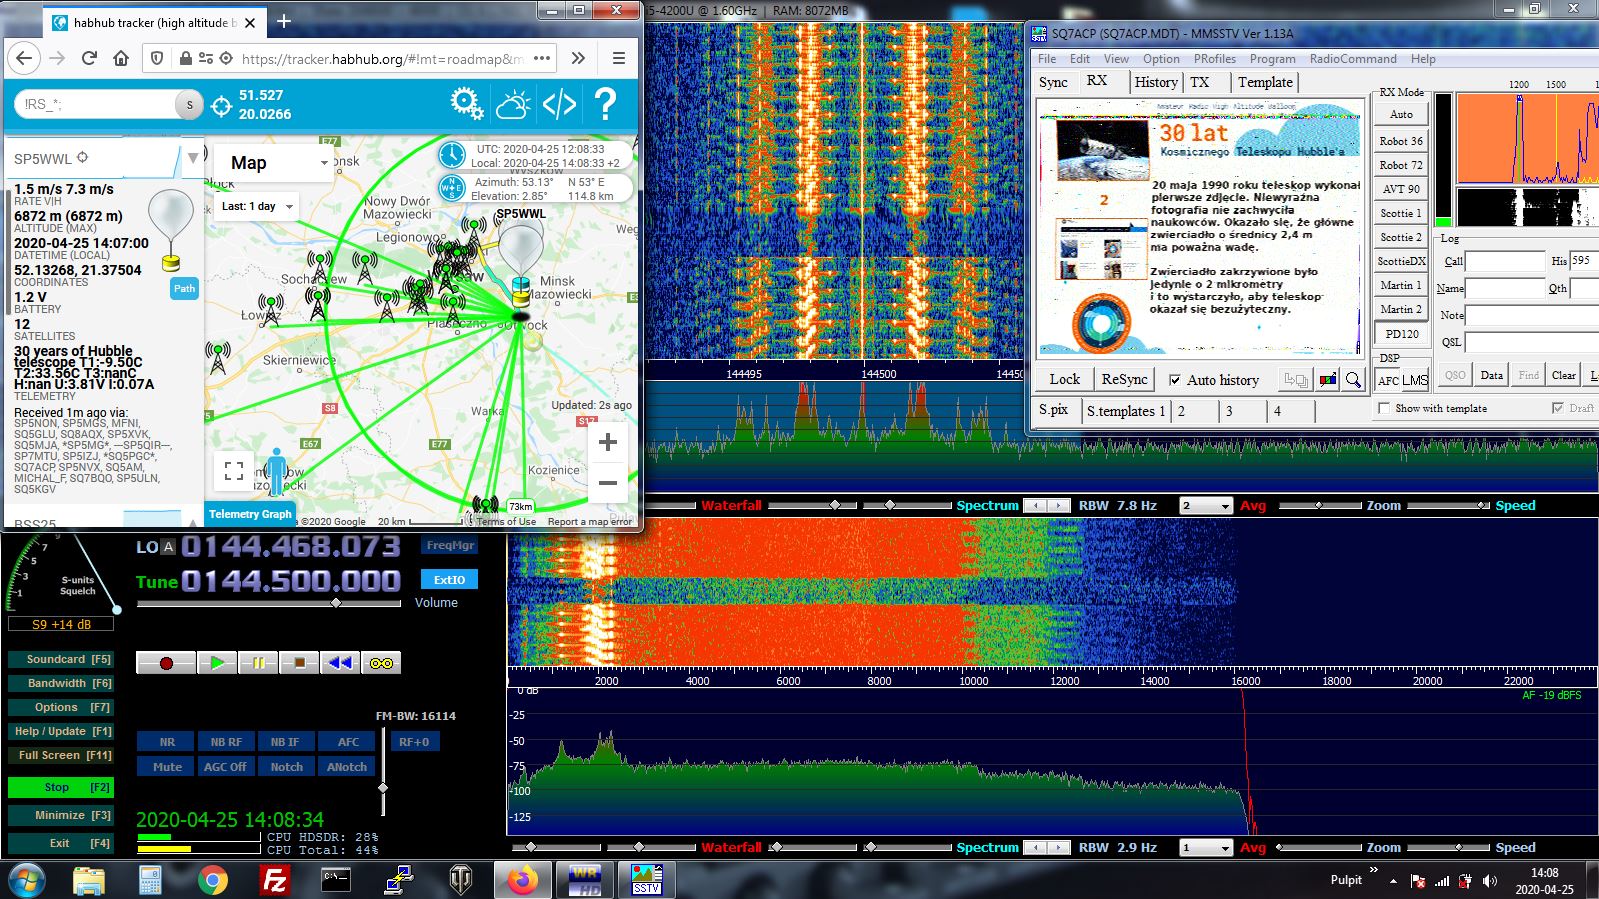Open the upper Avg value dropdown
Viewport: 1599px width, 899px height.
click(x=1206, y=506)
